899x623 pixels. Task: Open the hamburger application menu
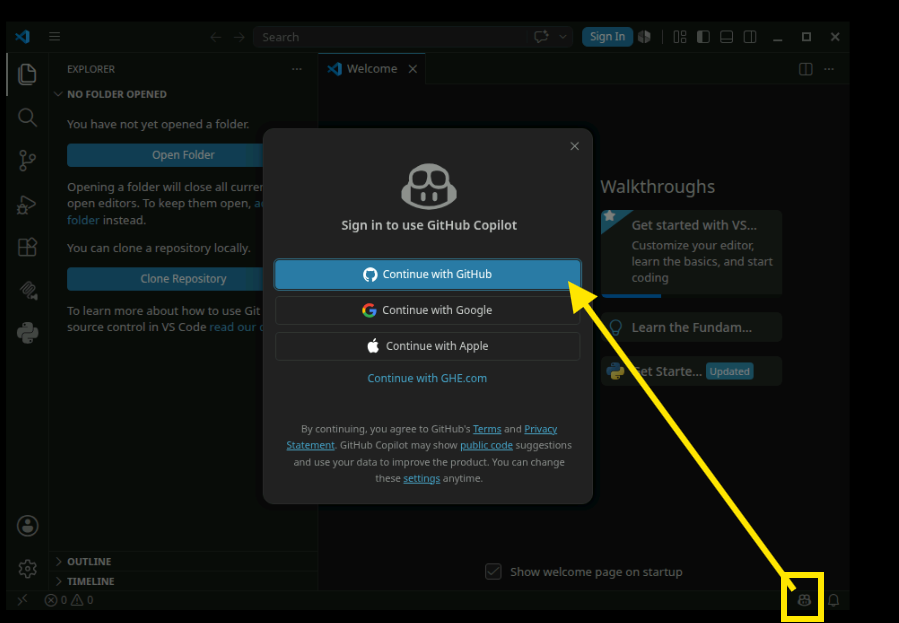tap(54, 37)
